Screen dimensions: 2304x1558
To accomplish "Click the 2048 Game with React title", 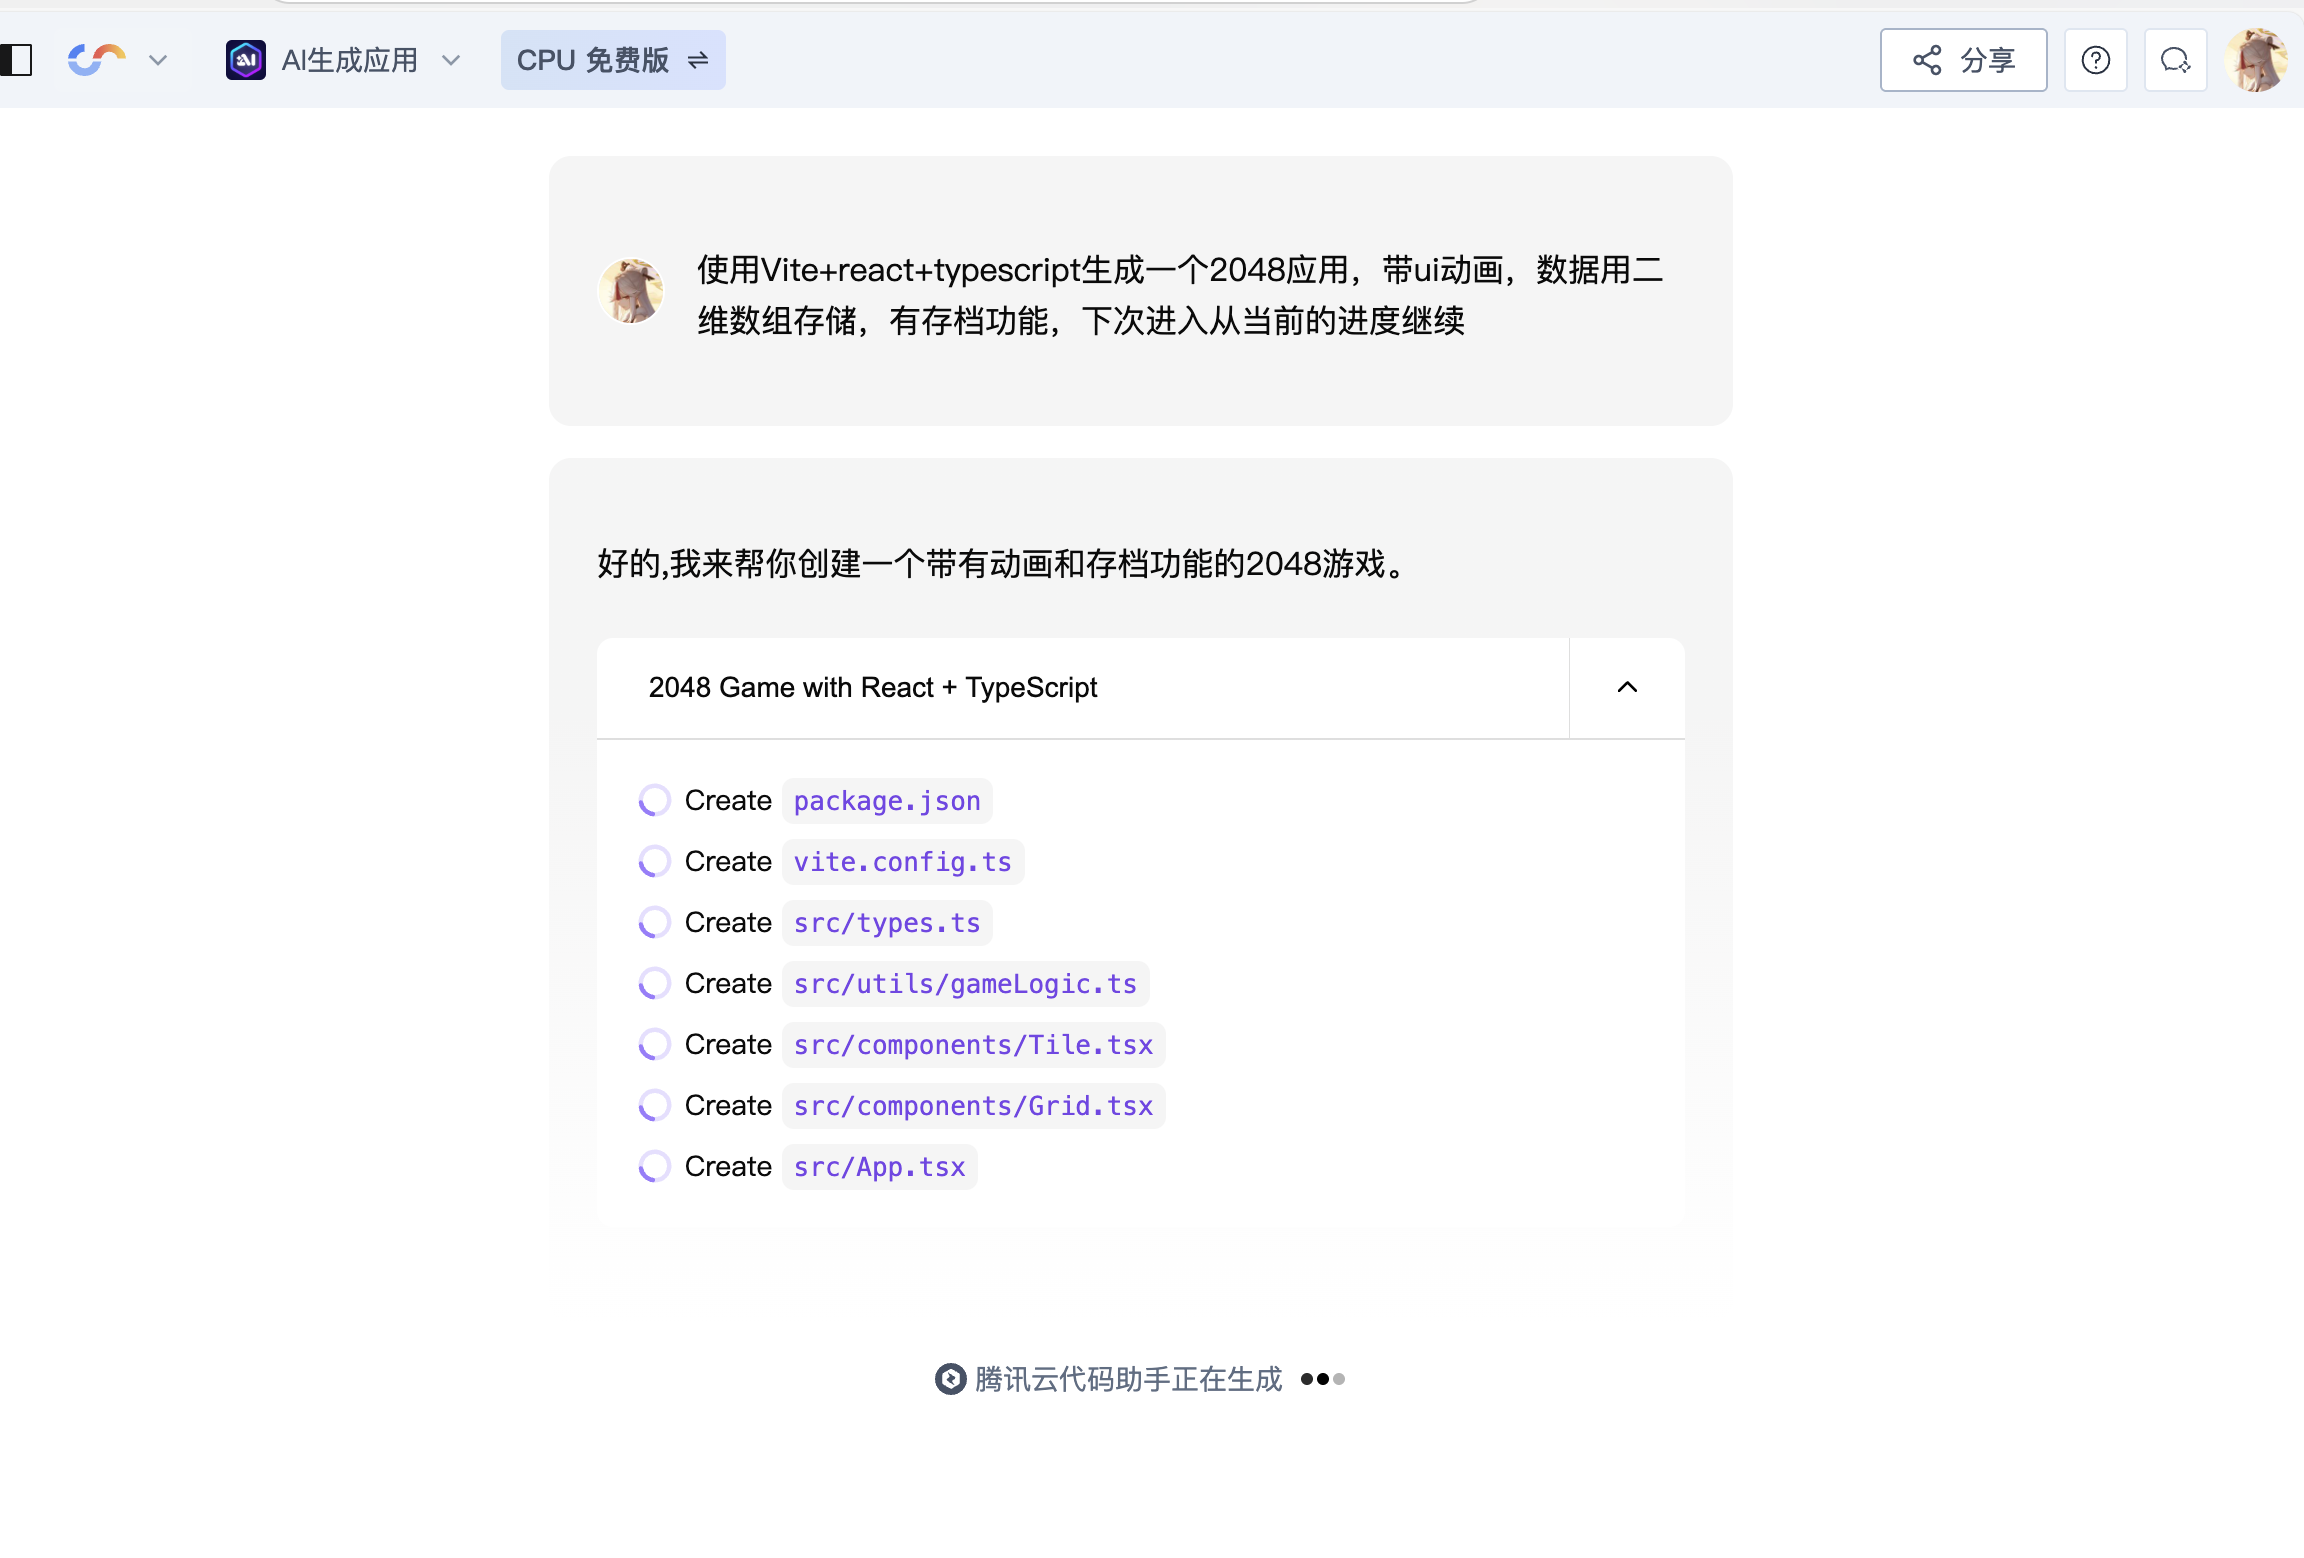I will 873,687.
